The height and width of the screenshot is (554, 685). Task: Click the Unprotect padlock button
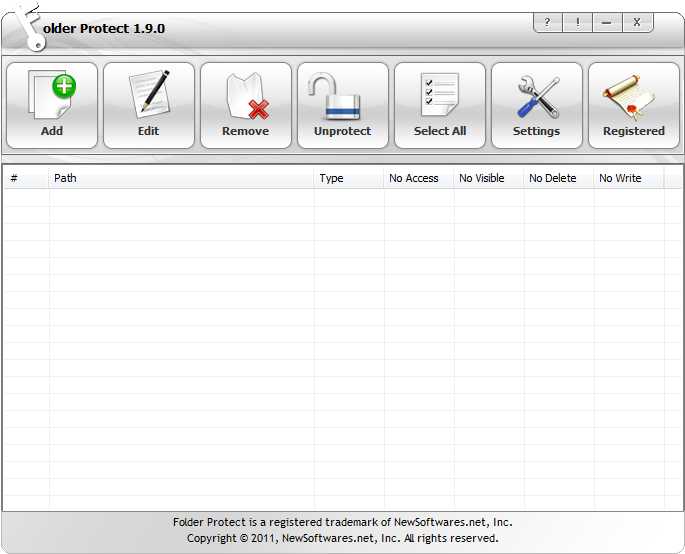click(343, 105)
